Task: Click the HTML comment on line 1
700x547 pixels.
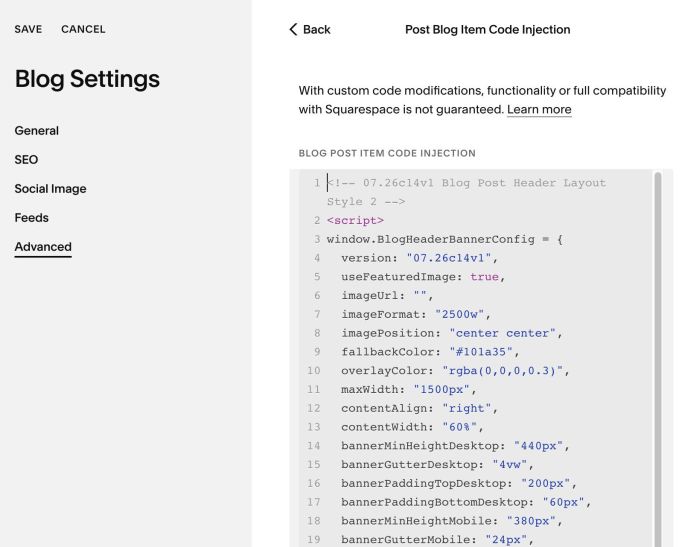Action: pos(466,192)
